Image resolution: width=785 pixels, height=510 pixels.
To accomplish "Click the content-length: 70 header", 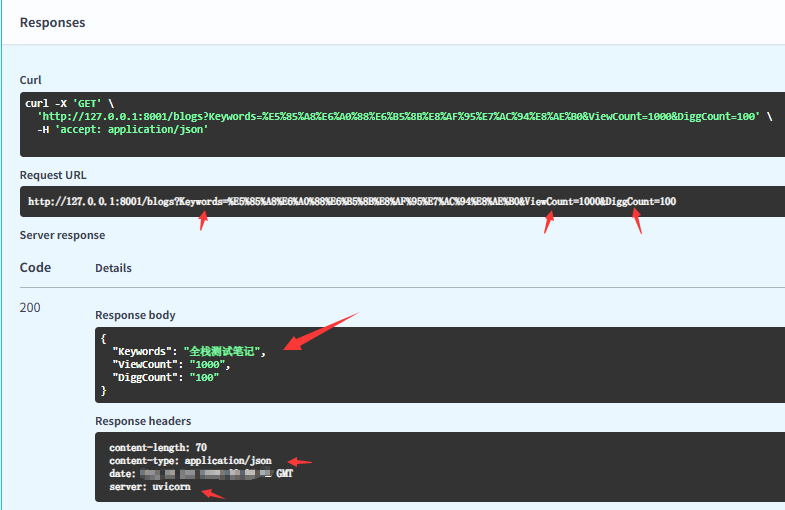I will pos(158,447).
